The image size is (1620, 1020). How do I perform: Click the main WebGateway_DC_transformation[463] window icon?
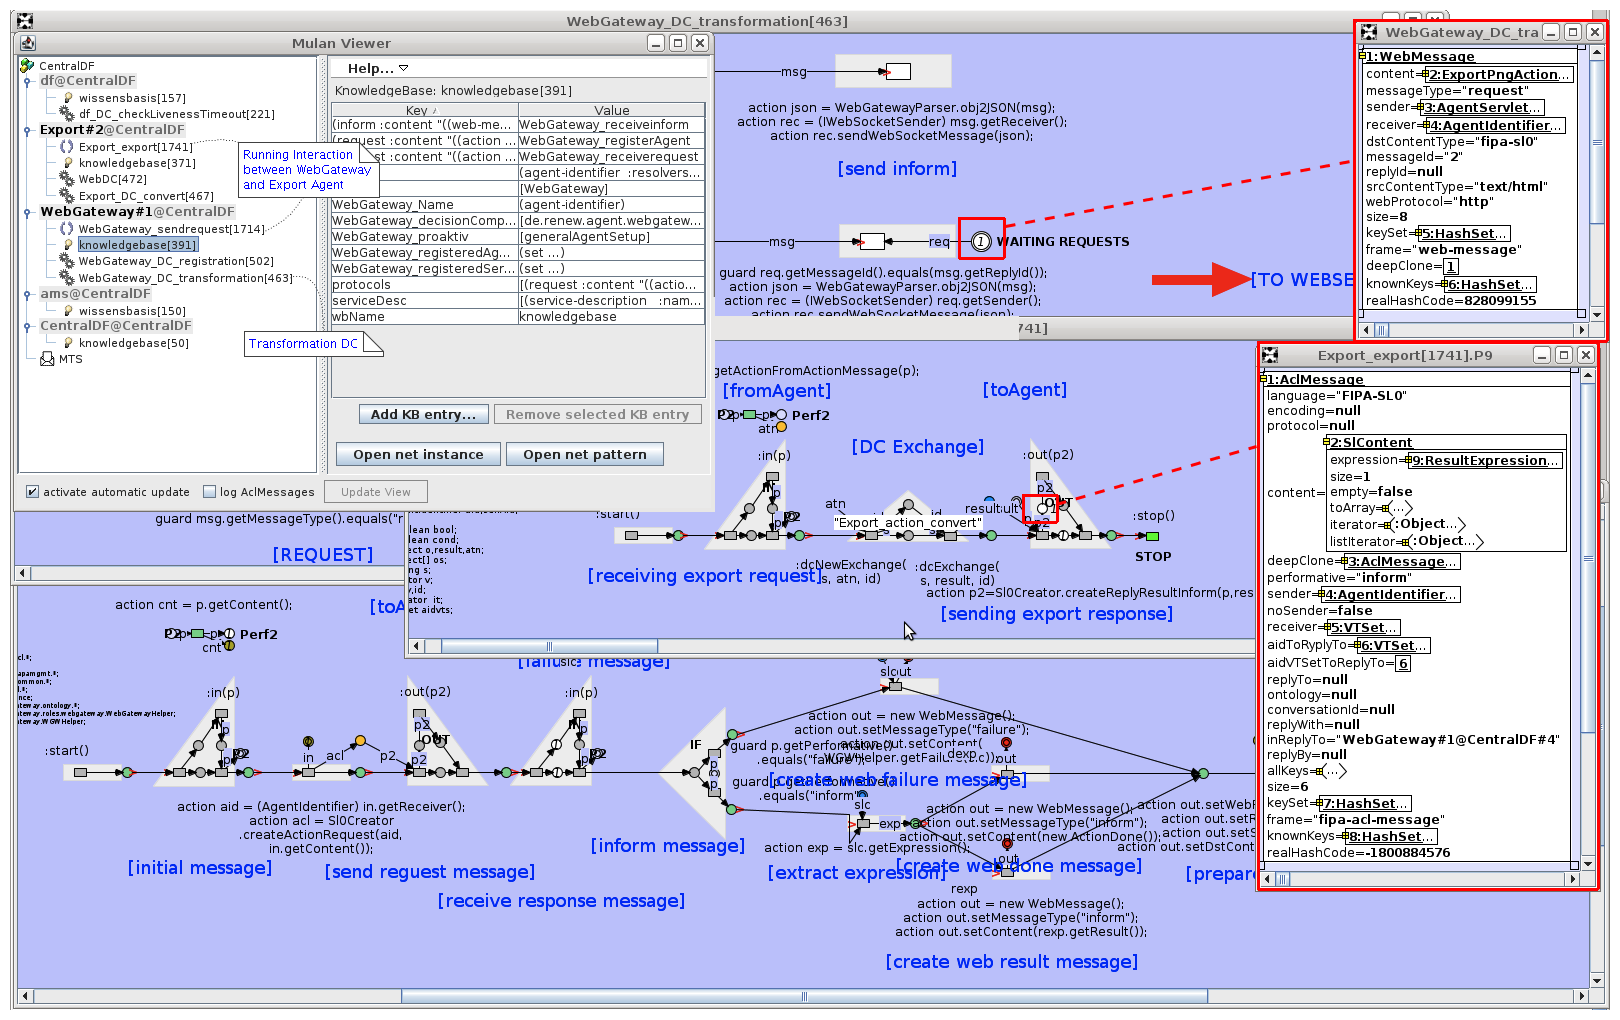point(25,21)
